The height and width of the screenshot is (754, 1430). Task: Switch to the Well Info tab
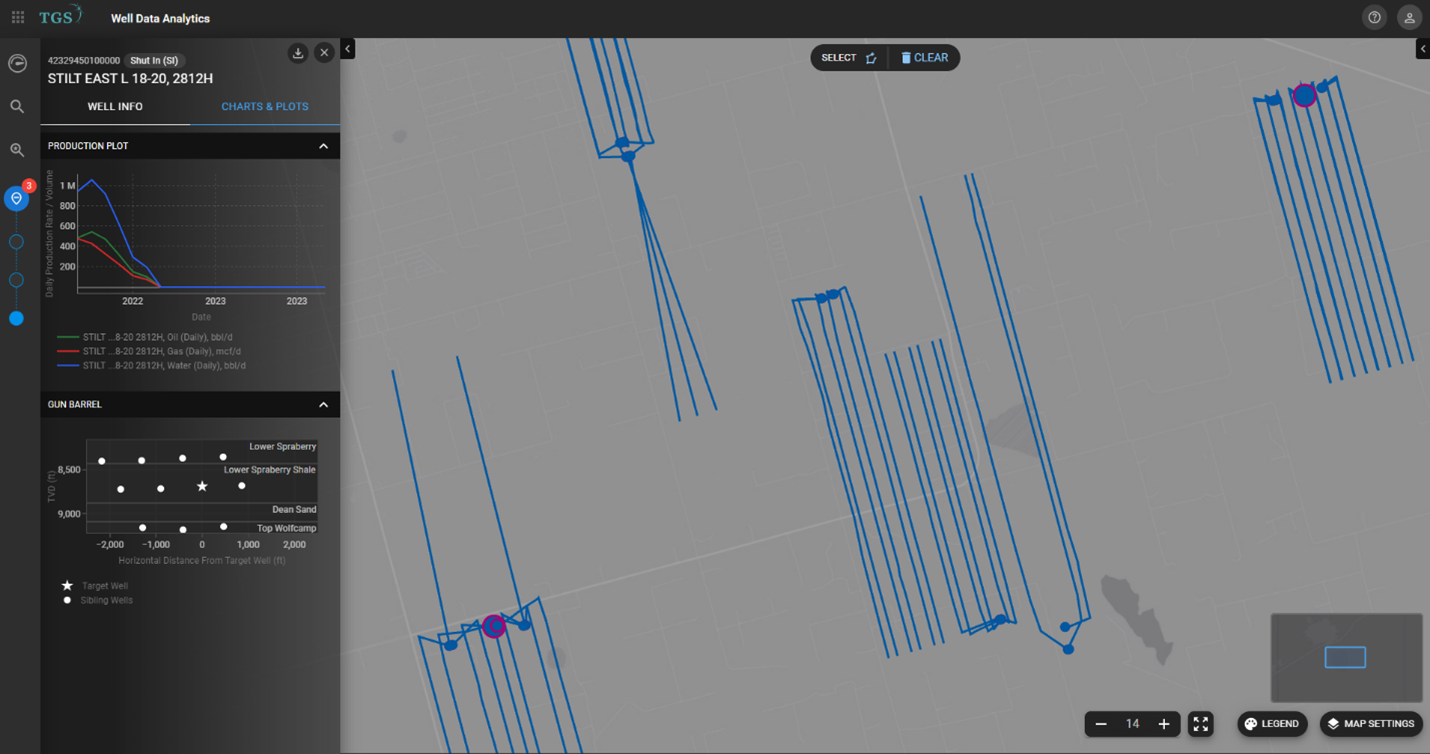[115, 106]
